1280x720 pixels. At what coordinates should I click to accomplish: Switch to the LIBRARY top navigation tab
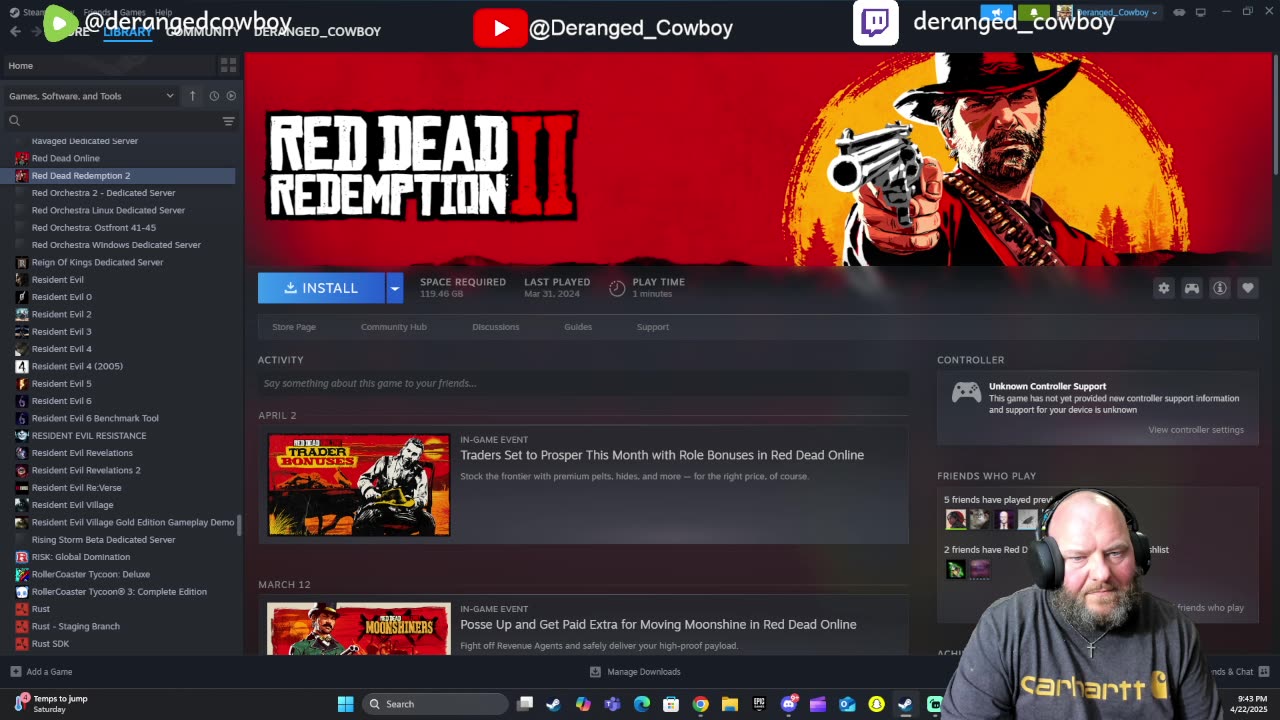tap(128, 32)
